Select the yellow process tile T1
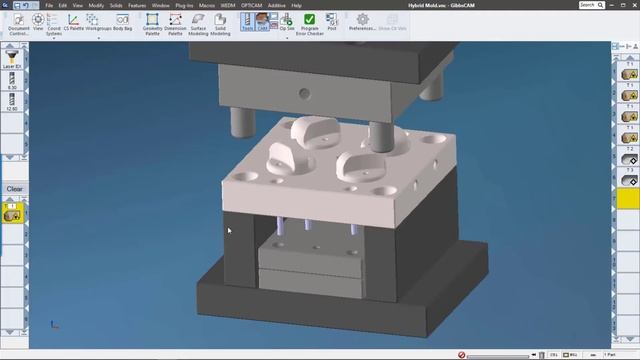 (x=13, y=213)
